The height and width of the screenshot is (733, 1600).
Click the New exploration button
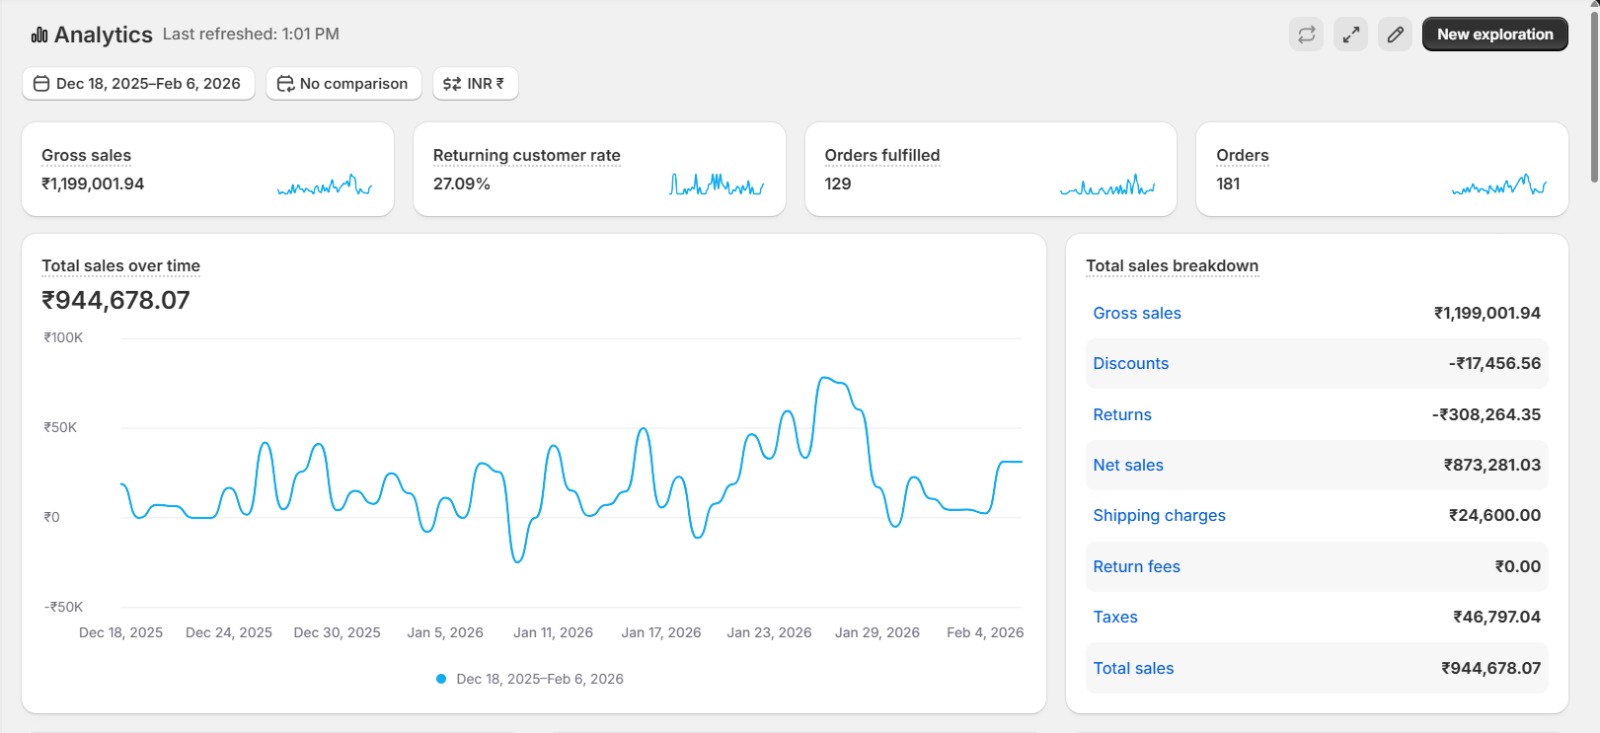1494,34
